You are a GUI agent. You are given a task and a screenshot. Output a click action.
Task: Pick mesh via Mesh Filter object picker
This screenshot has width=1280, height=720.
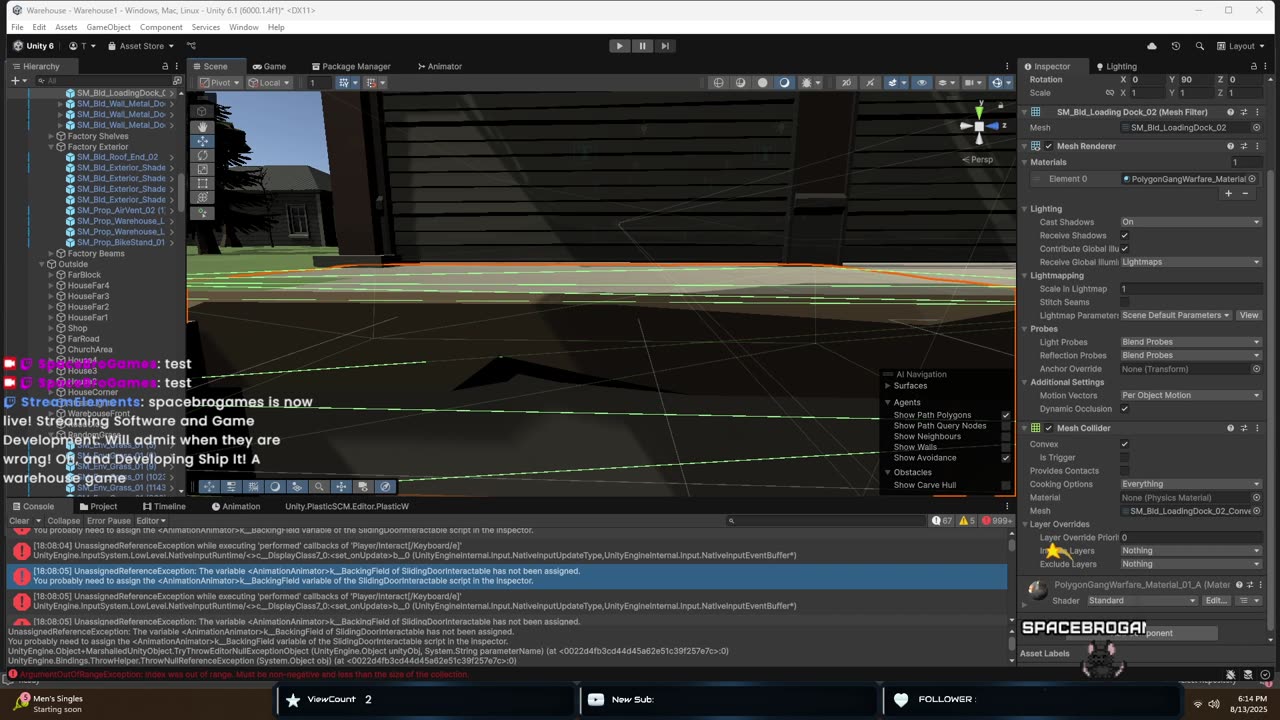coord(1257,128)
